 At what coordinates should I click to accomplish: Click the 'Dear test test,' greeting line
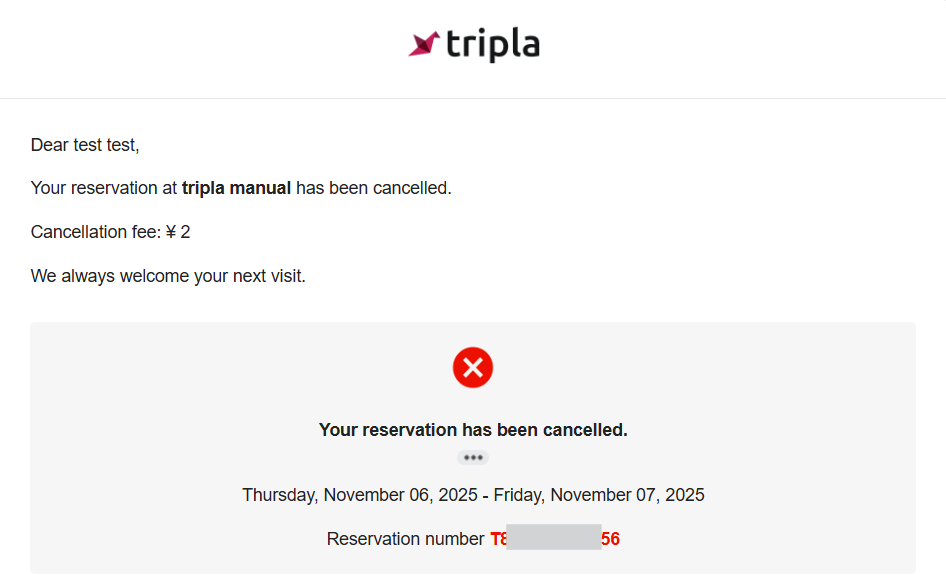click(x=85, y=145)
